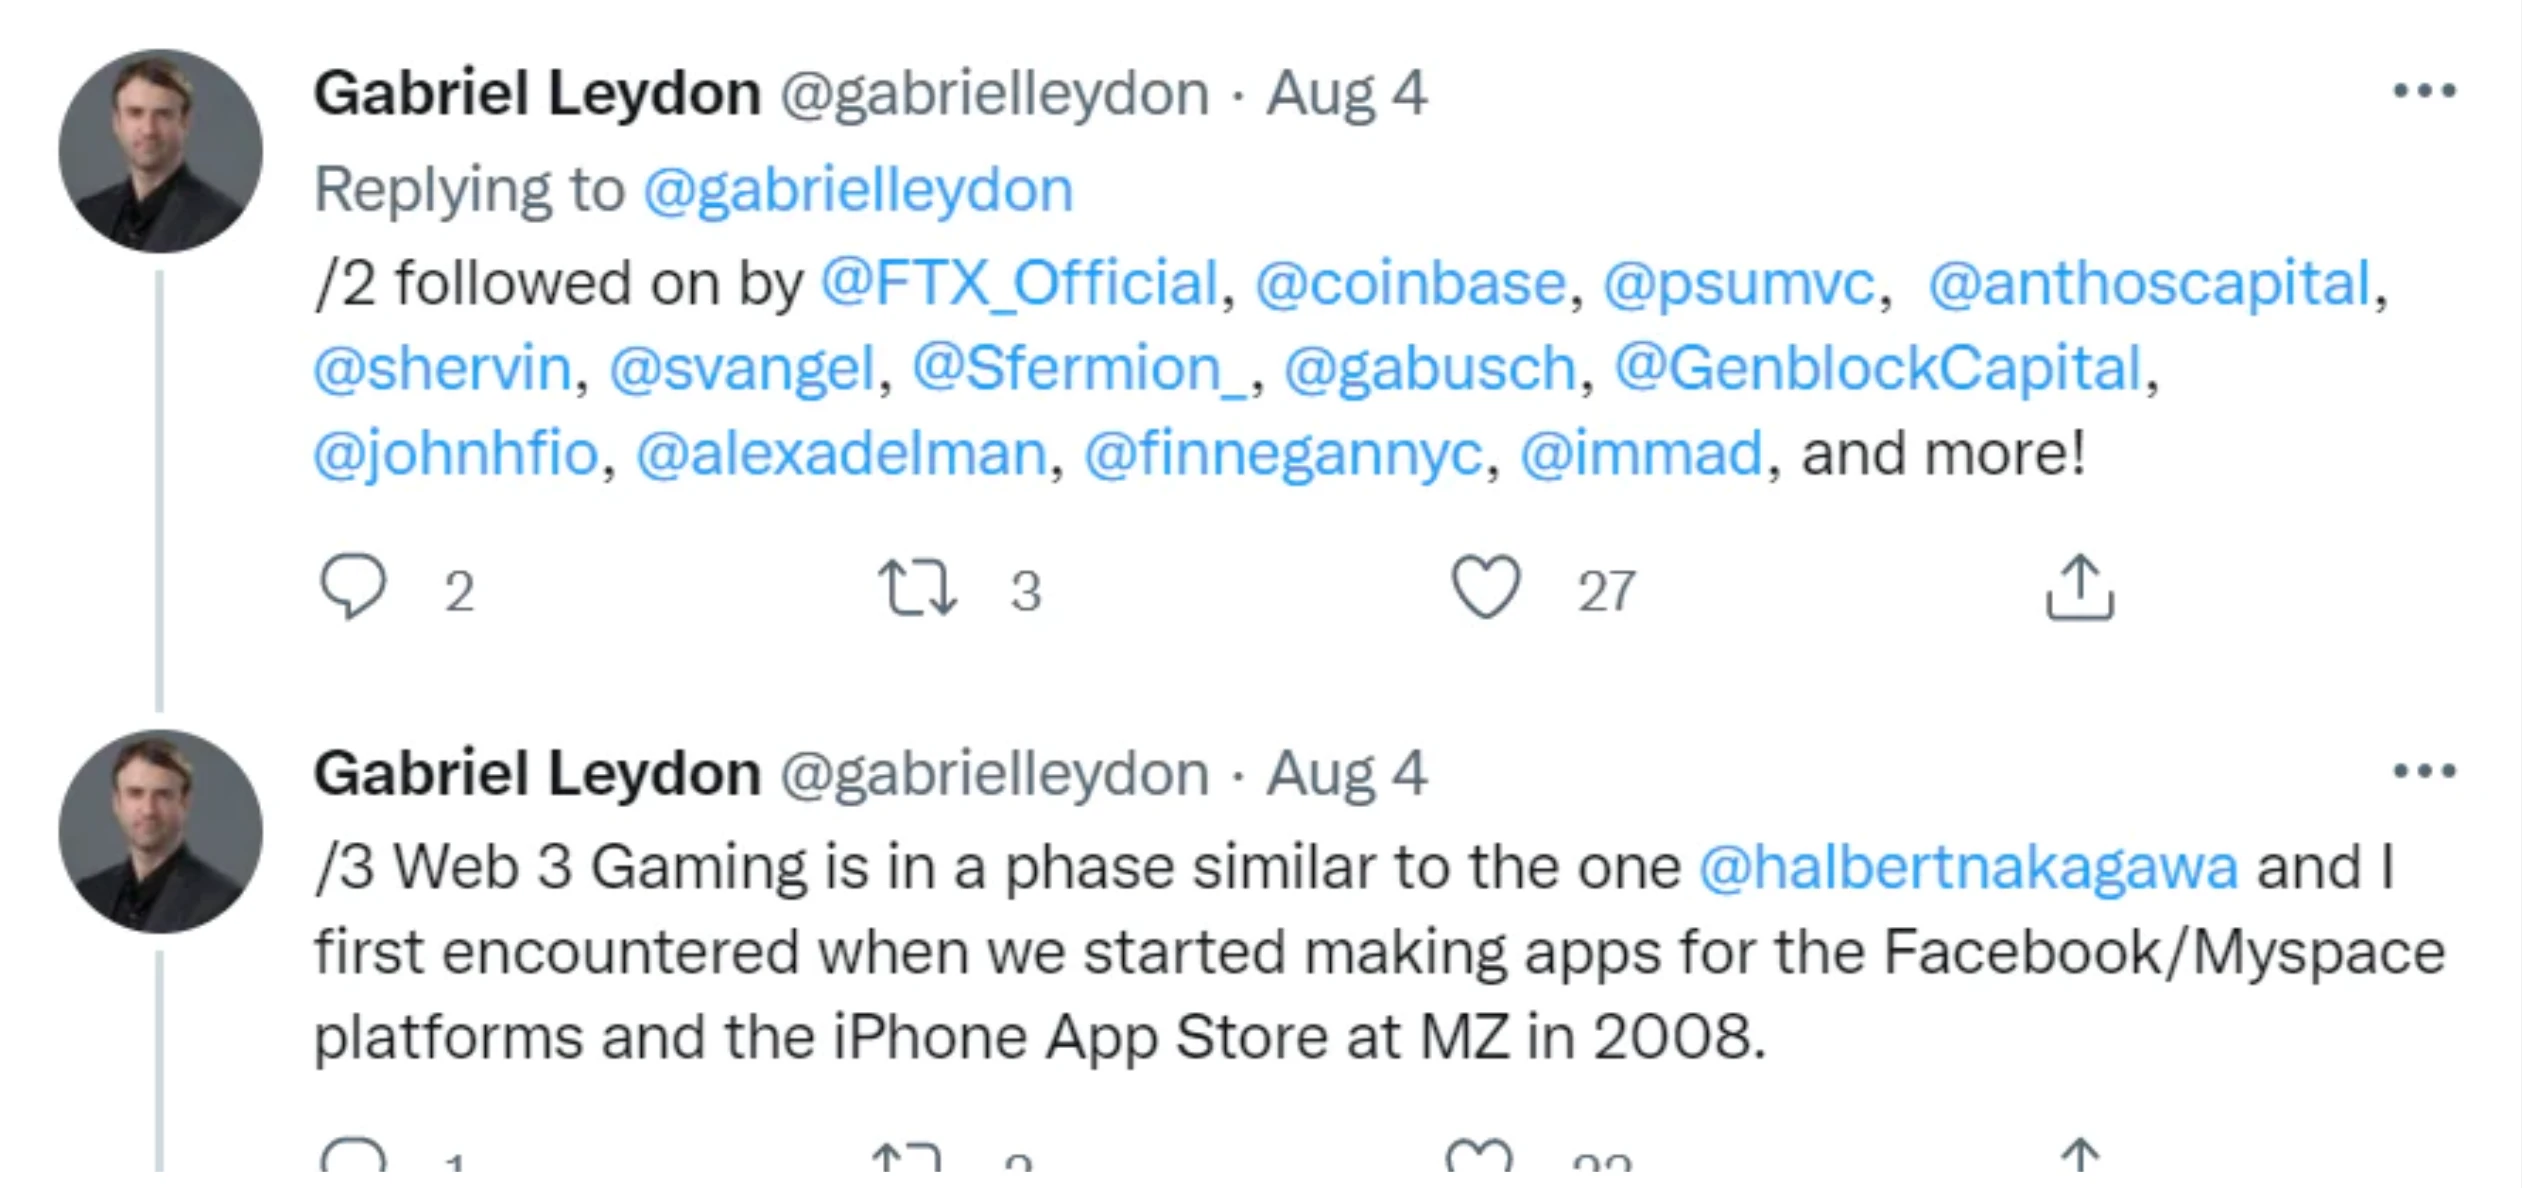Share the /2 followed on tweet
This screenshot has height=1188, width=2522.
2079,587
